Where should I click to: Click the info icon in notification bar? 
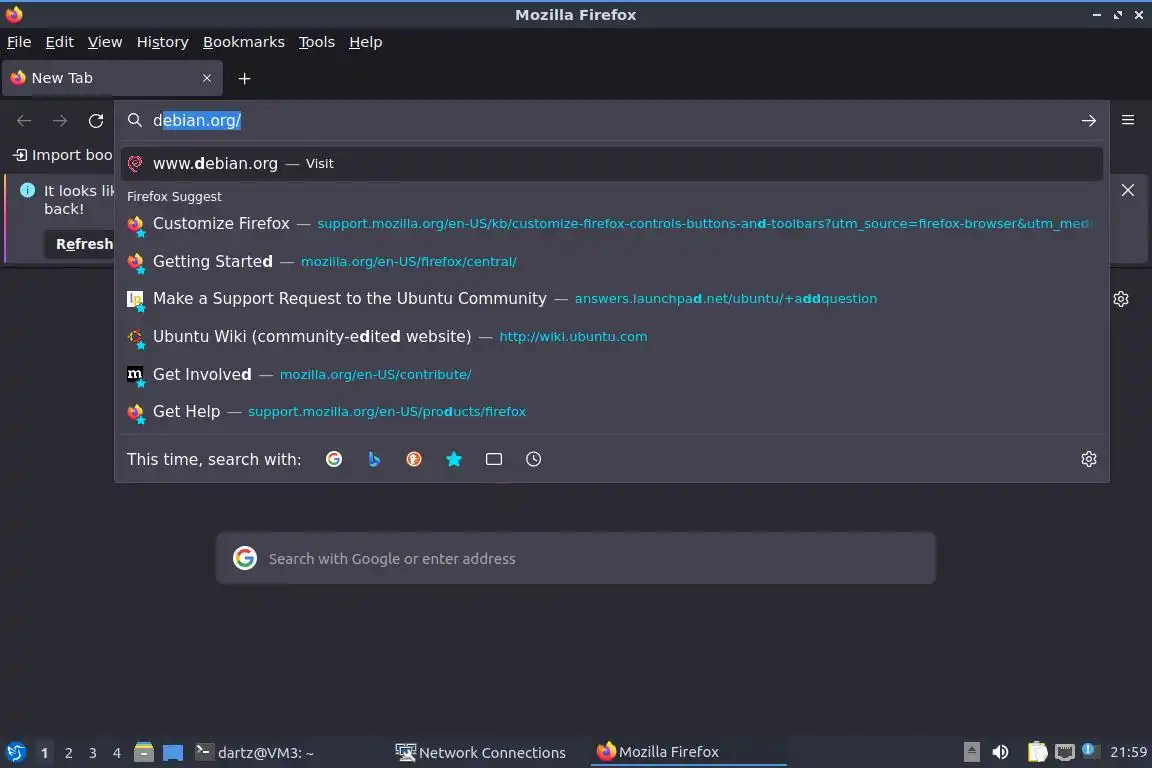tap(27, 190)
